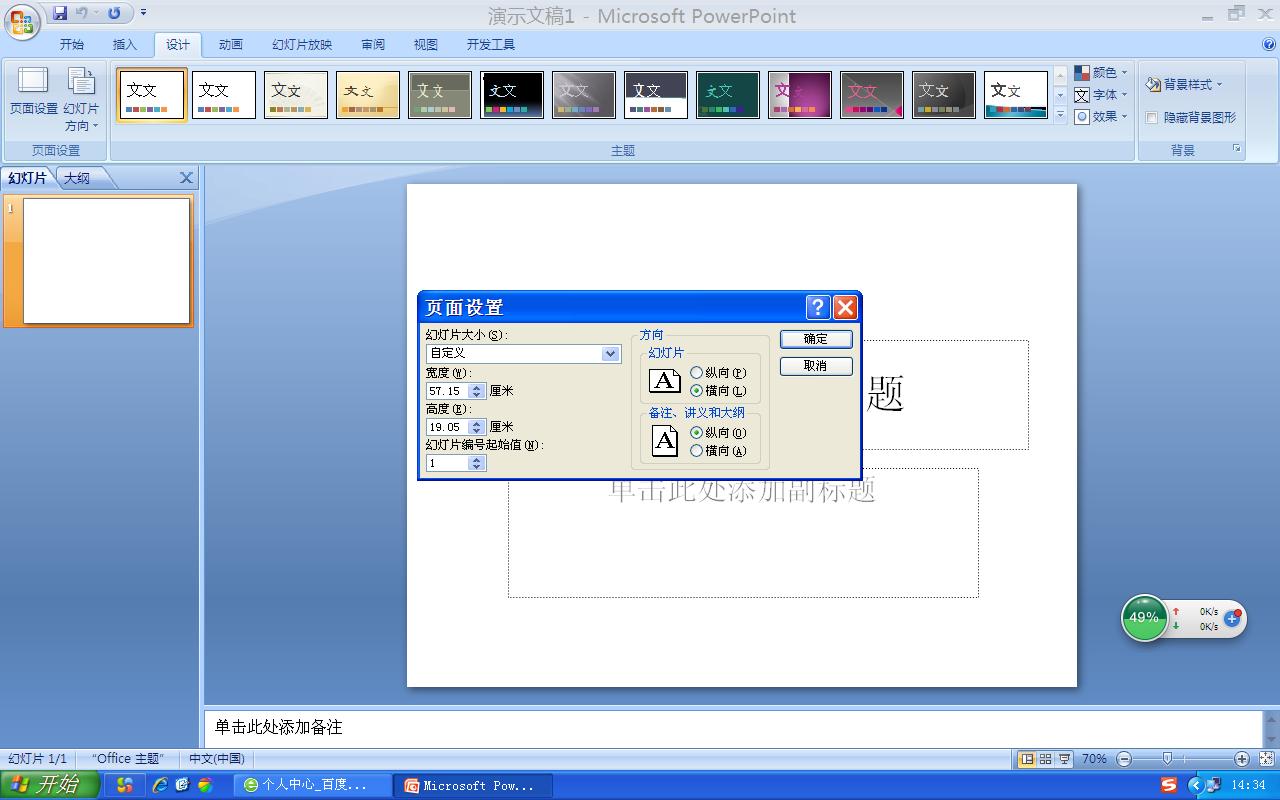
Task: Toggle Hide Background Graphics (隐藏背景图形) checkbox
Action: point(1152,118)
